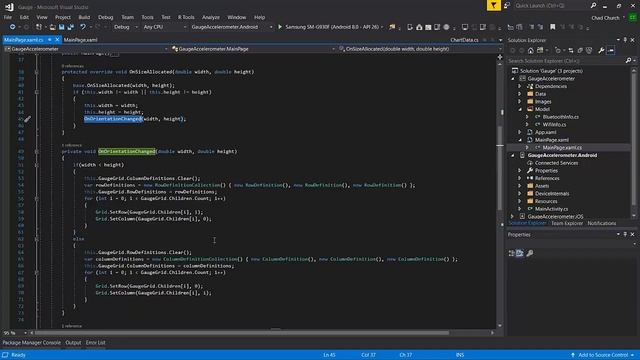Select BluetoothInfo.cs in Solution Explorer
The height and width of the screenshot is (360, 640).
click(x=560, y=117)
